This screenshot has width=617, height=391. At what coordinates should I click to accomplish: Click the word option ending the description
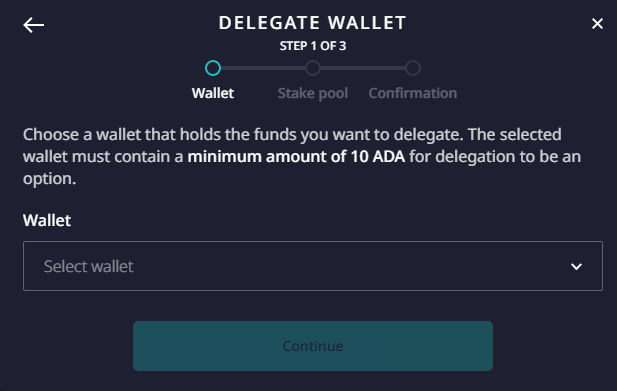[49, 179]
